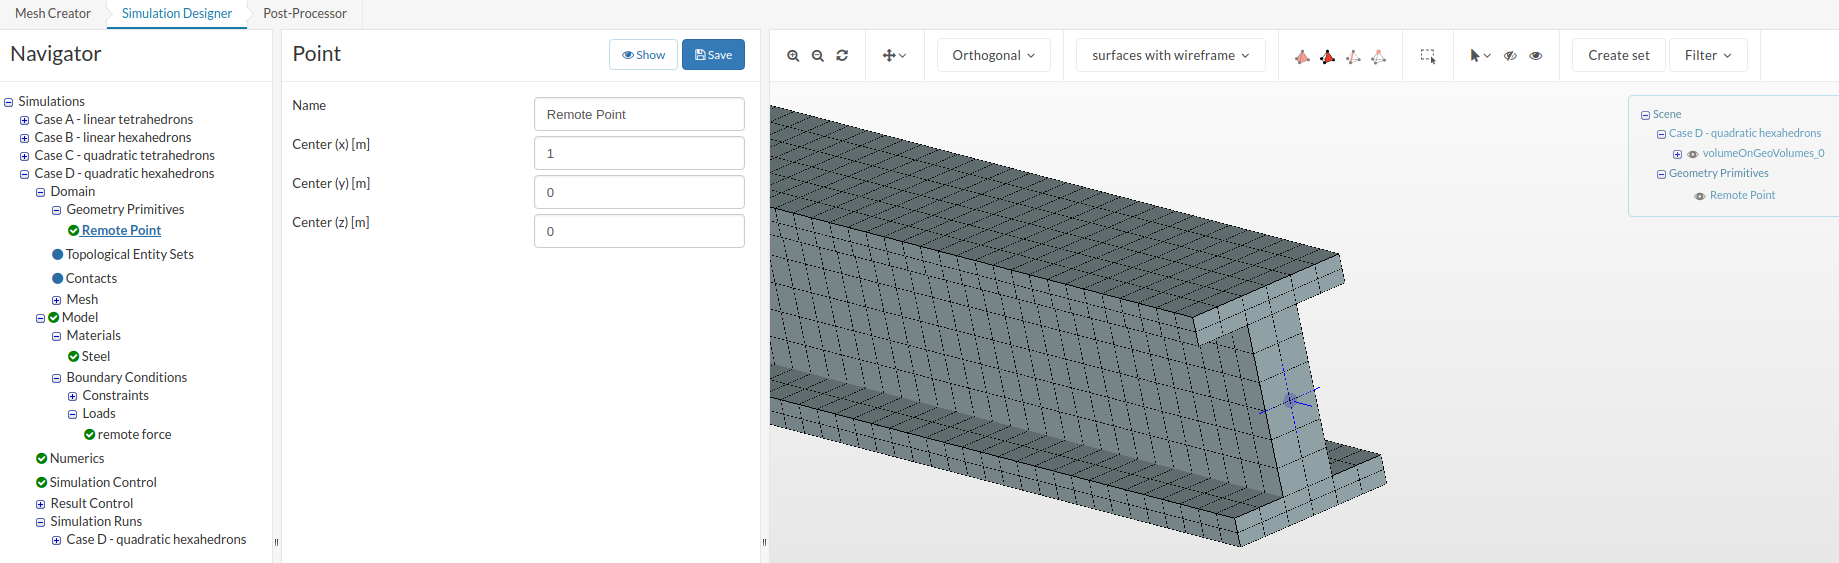This screenshot has width=1839, height=563.
Task: Go to the Mesh Creator tab
Action: (53, 13)
